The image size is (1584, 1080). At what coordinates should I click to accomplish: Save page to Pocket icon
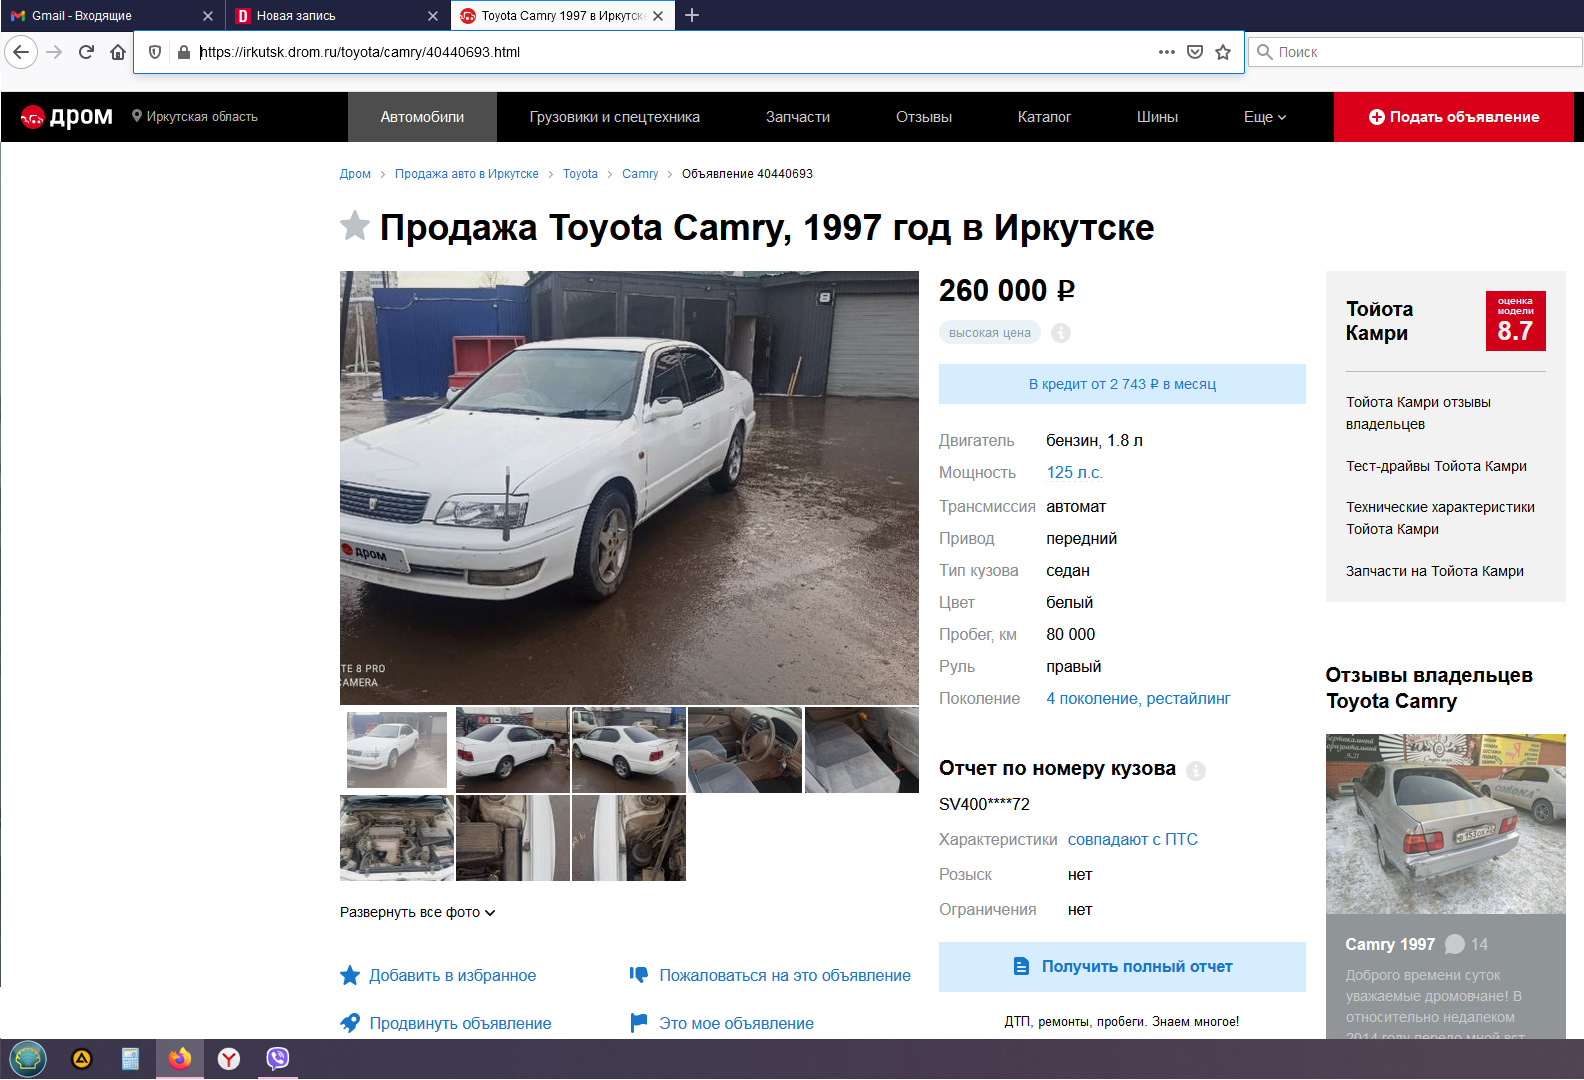pos(1194,52)
